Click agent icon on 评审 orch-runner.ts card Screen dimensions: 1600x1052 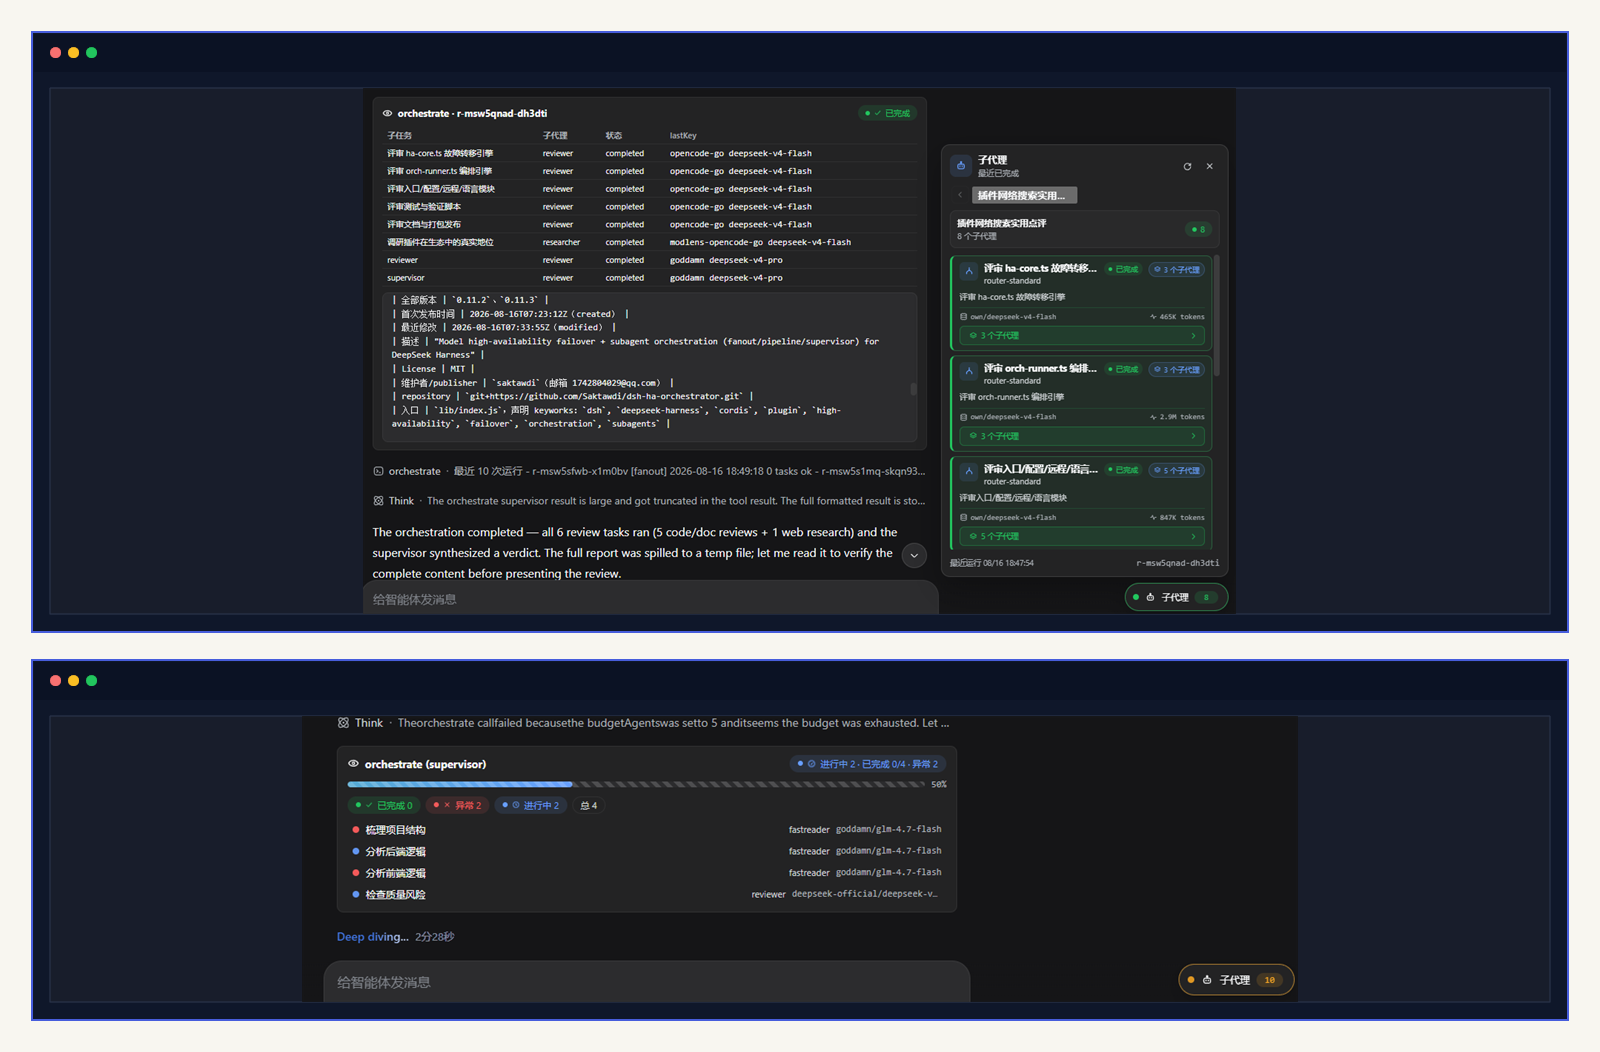tap(969, 372)
